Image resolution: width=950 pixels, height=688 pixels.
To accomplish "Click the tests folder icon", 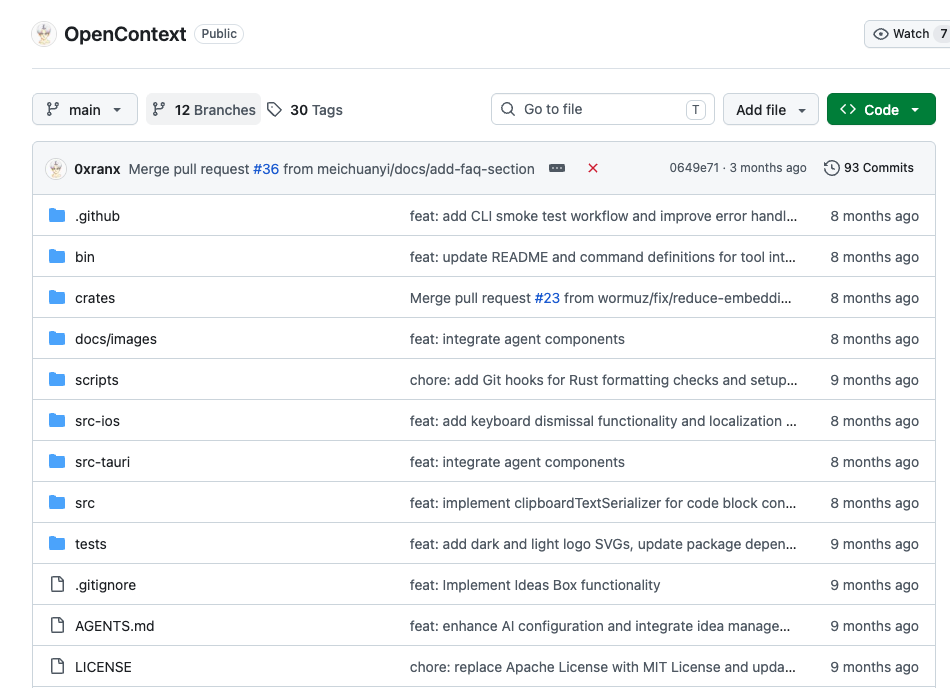I will 57,543.
